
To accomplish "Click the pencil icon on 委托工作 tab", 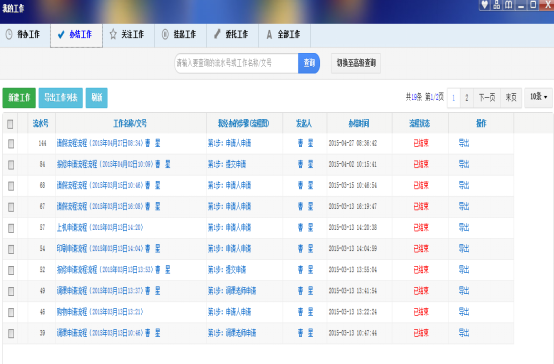I will 217,34.
